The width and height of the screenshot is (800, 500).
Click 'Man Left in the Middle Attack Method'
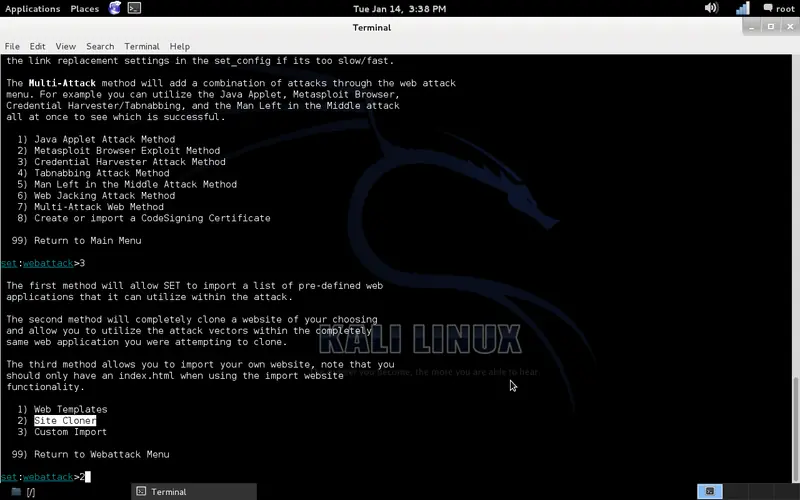click(x=135, y=184)
